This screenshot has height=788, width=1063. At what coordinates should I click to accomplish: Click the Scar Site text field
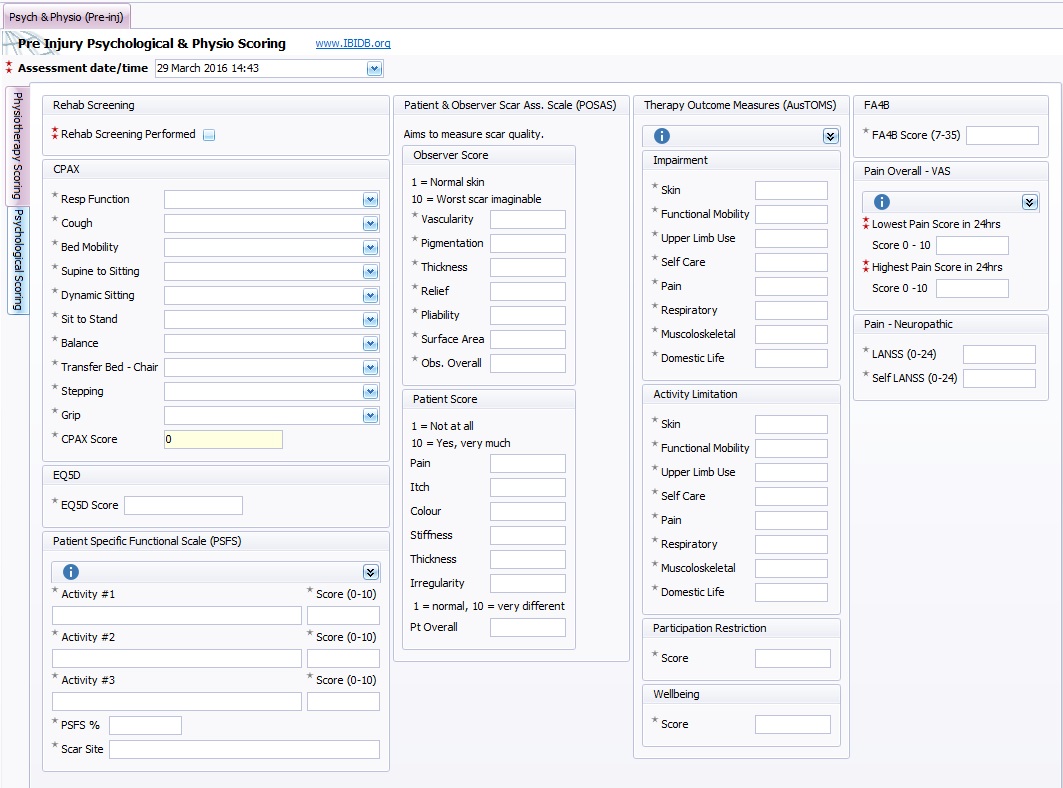point(244,750)
